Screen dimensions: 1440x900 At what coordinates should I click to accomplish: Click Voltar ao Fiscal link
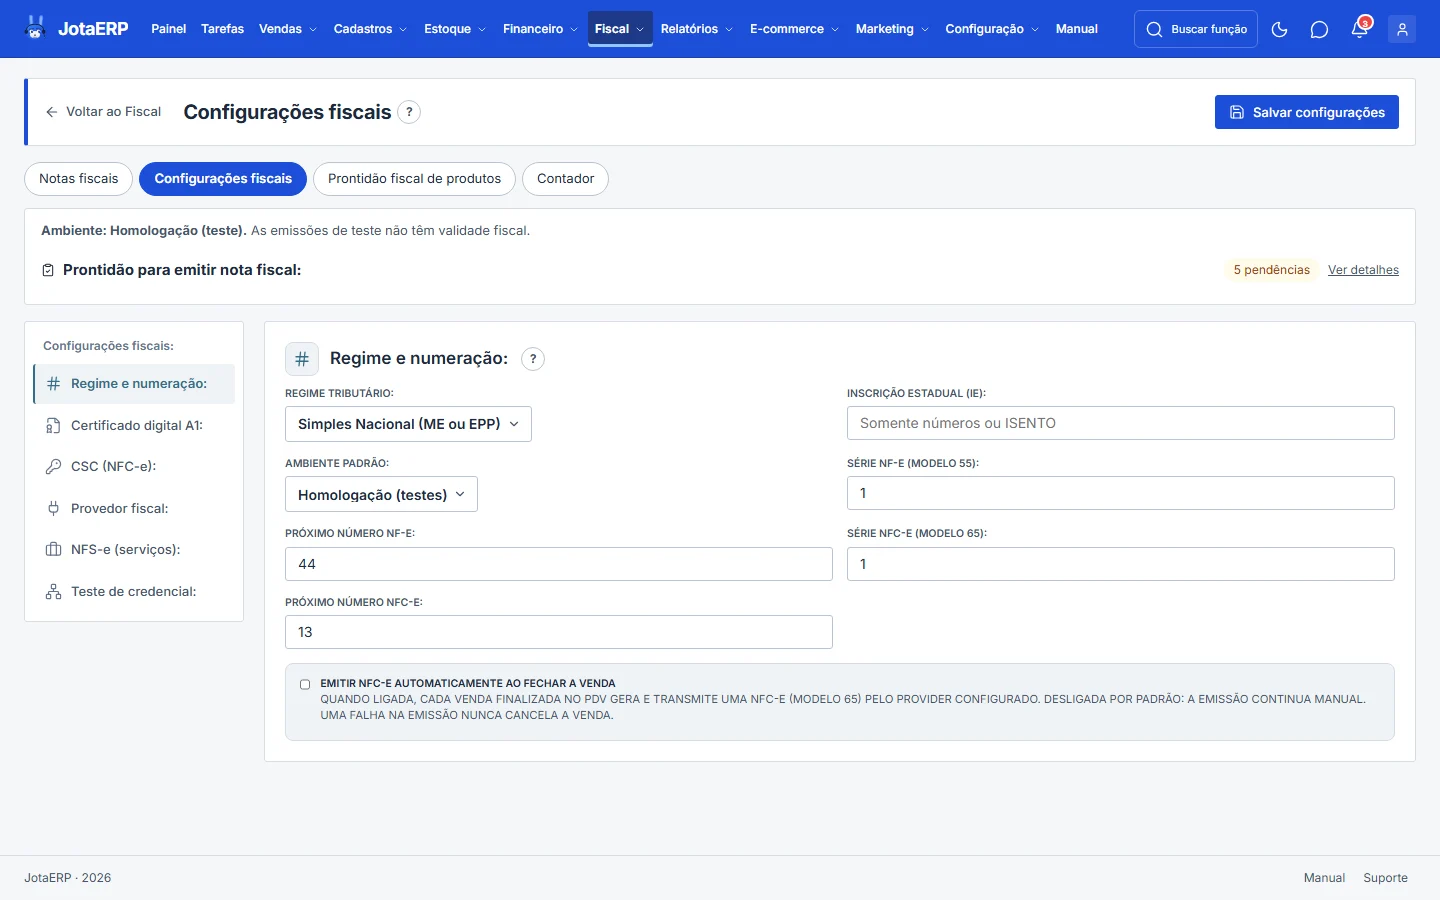pyautogui.click(x=103, y=112)
